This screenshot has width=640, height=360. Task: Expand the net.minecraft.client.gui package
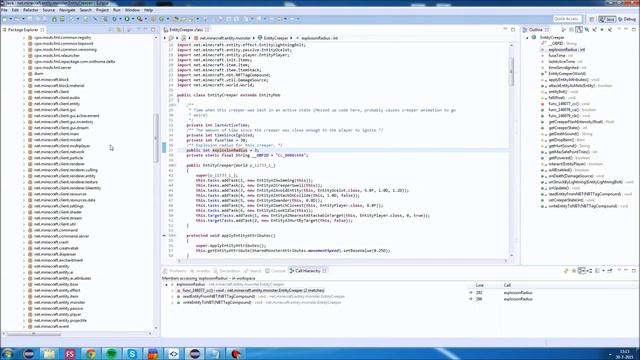click(24, 110)
